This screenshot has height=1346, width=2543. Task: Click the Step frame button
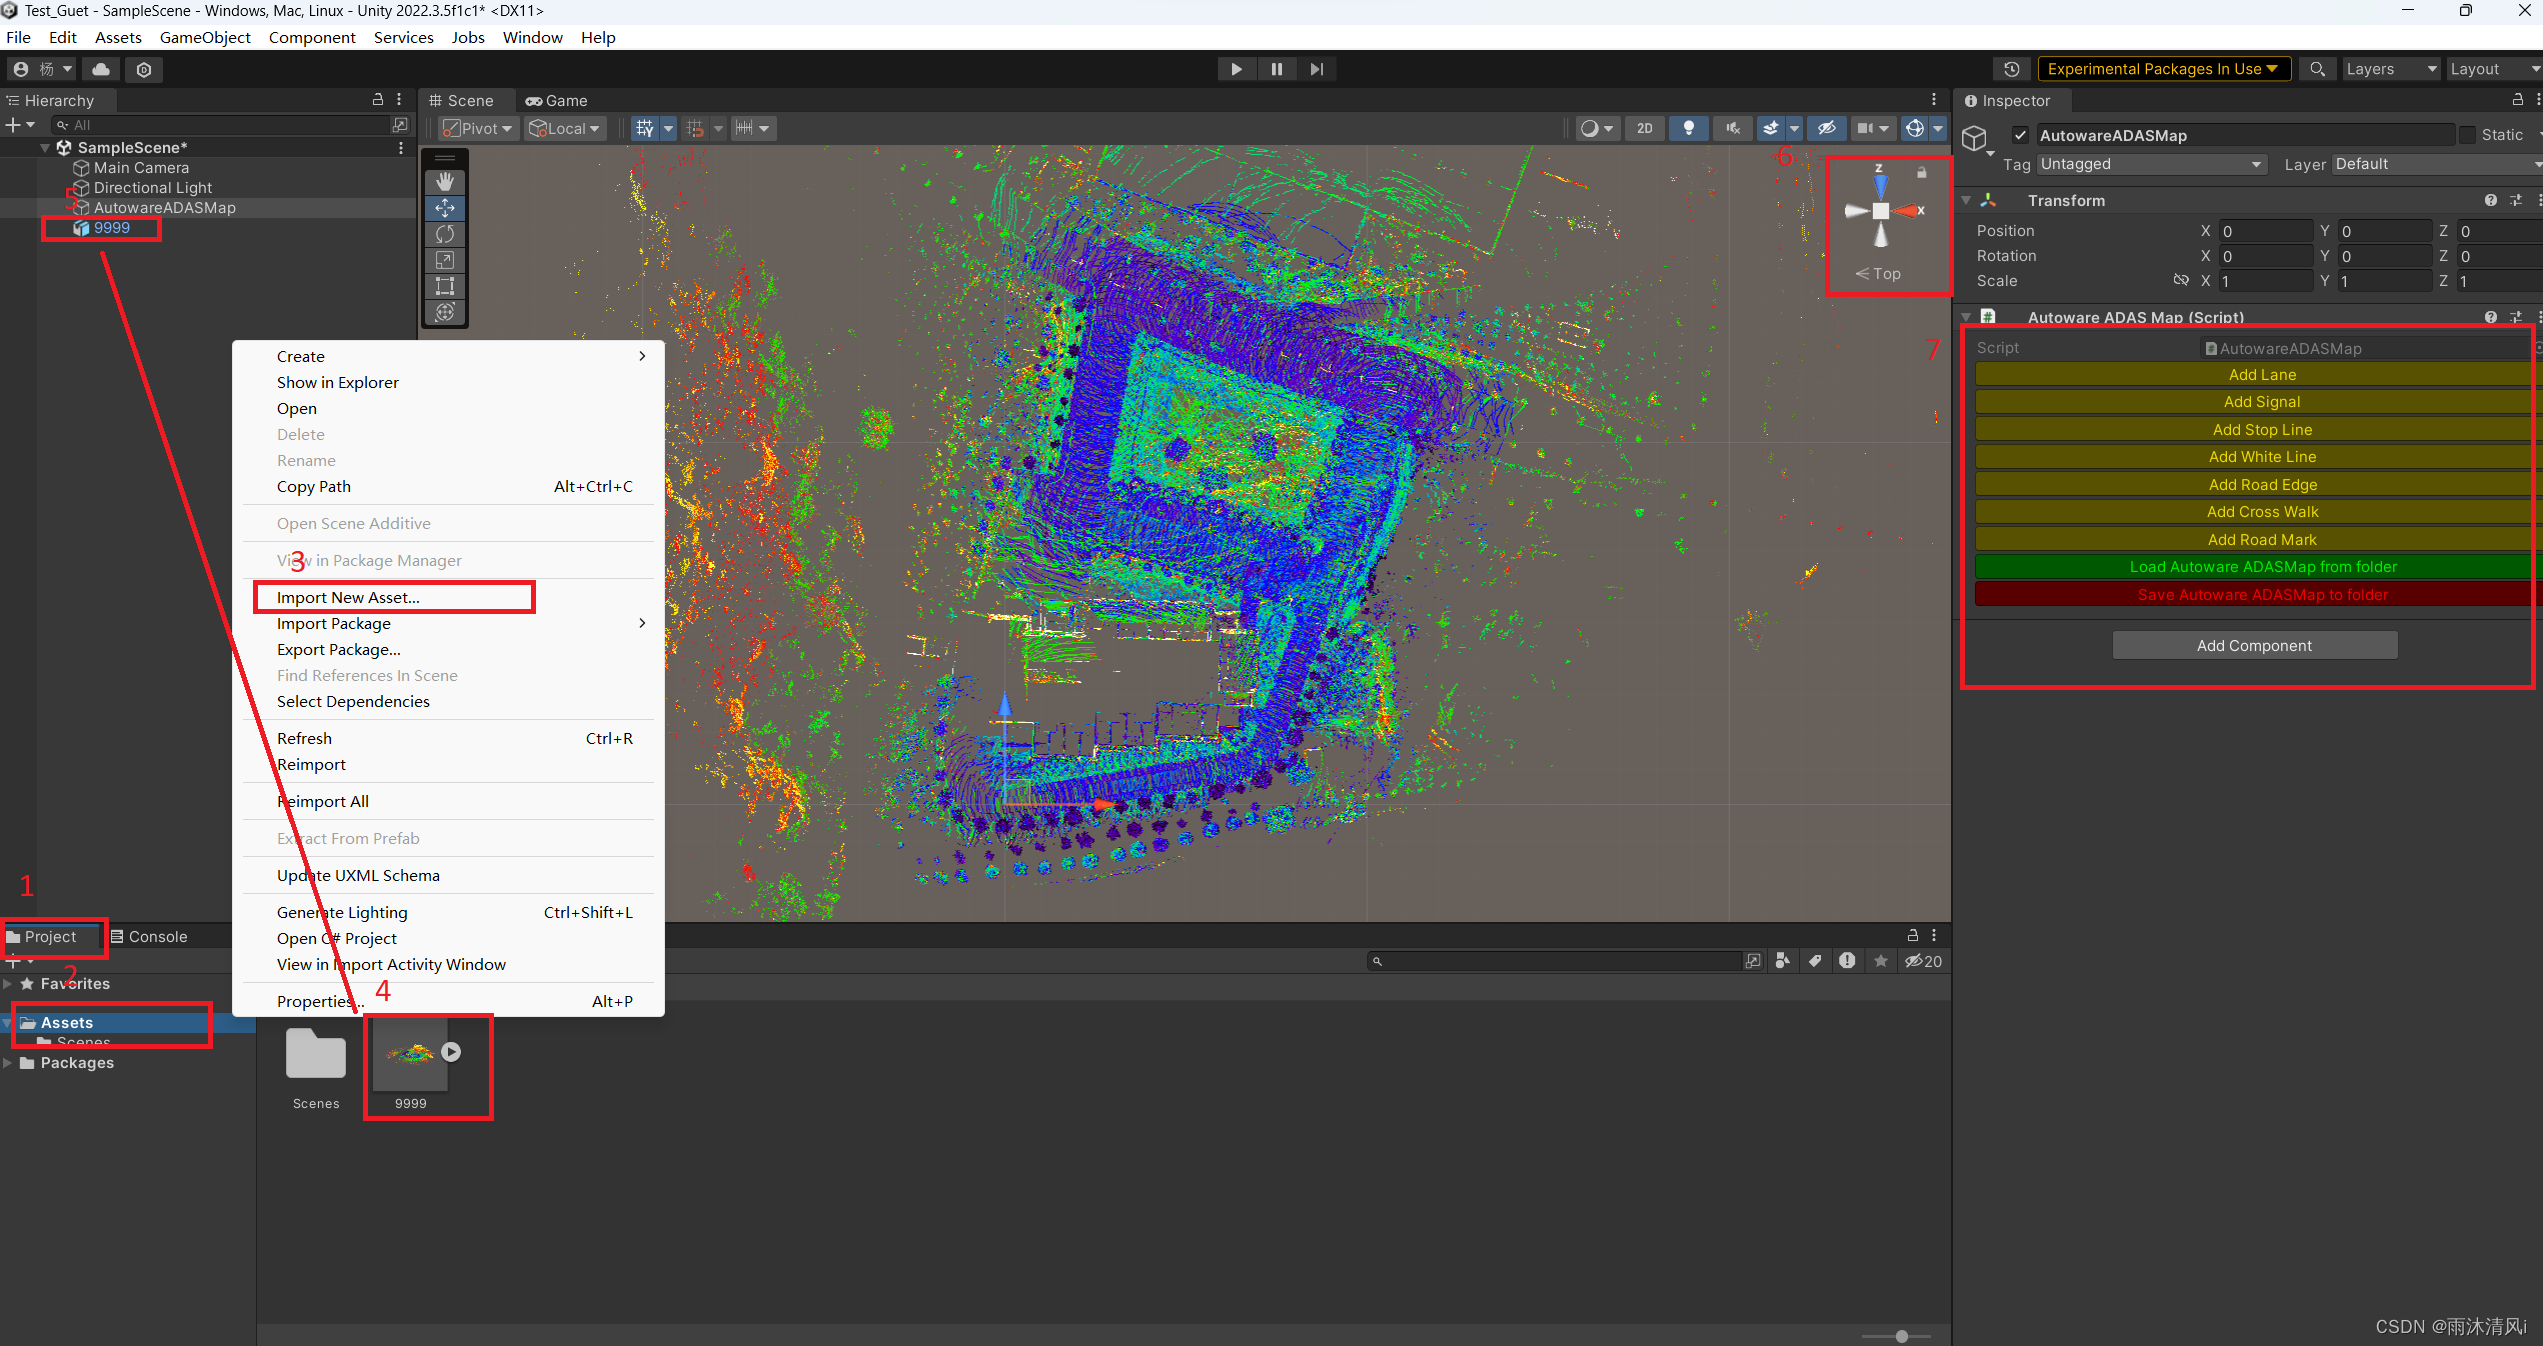(x=1316, y=69)
